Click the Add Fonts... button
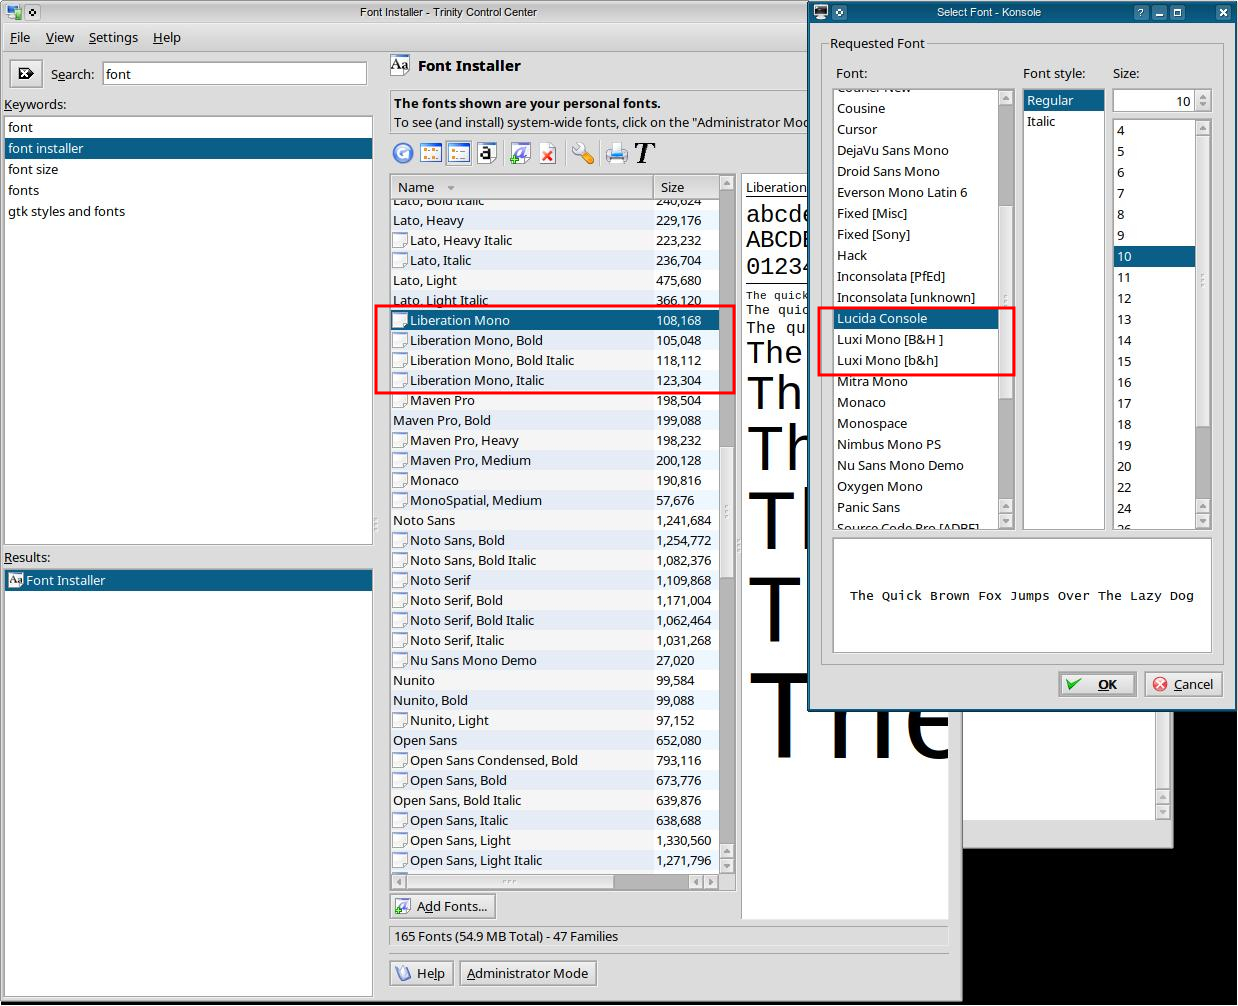The image size is (1238, 1006). pos(442,906)
